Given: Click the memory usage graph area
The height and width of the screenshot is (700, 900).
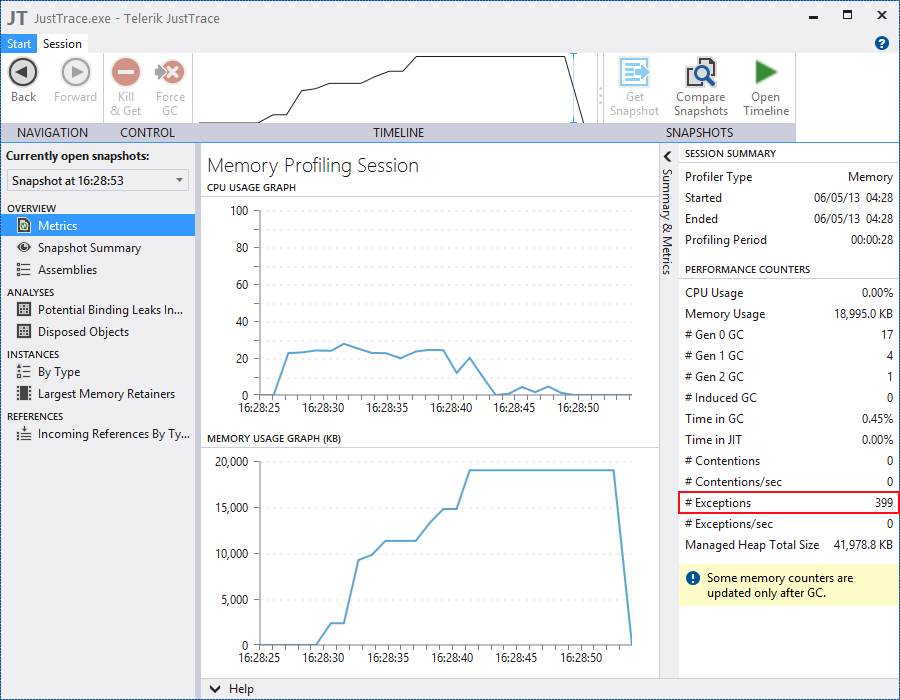Looking at the screenshot, I should click(x=445, y=554).
